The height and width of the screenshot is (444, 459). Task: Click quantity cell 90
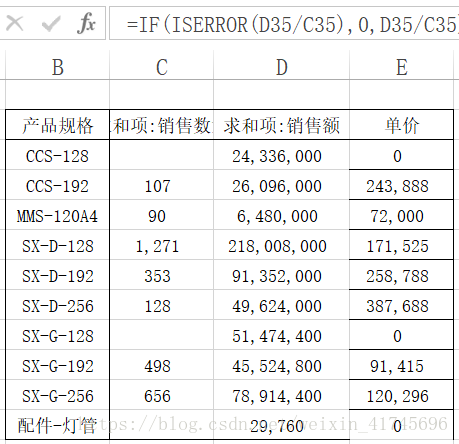click(x=162, y=215)
